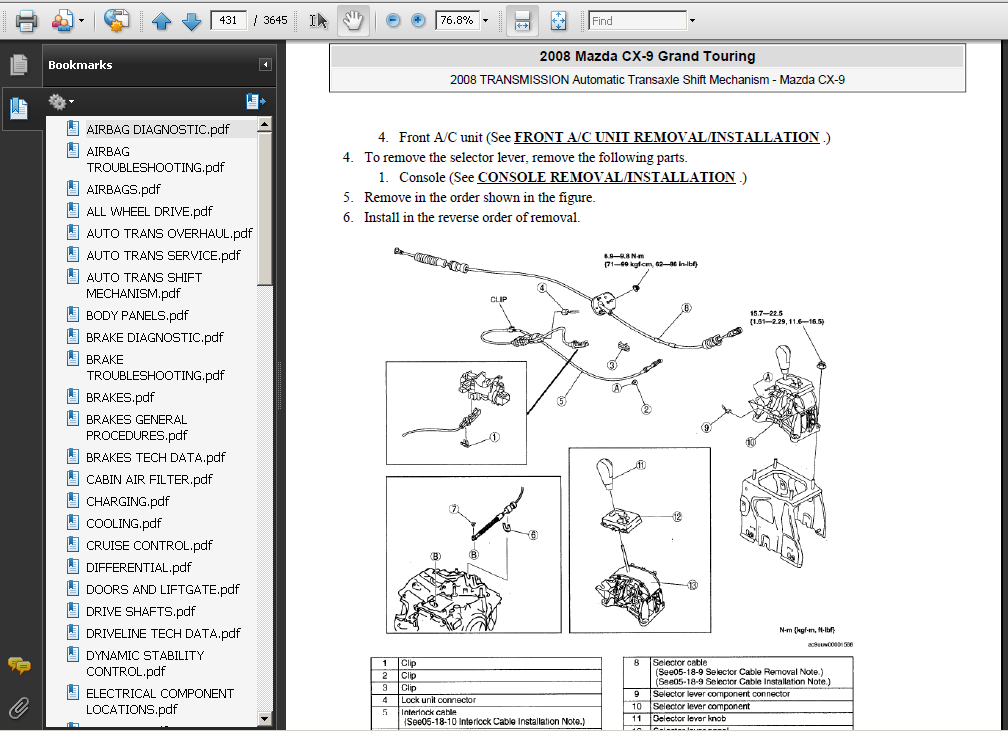The height and width of the screenshot is (732, 1008).
Task: Follow CONSOLE REMOVAL/INSTALLATION link
Action: (x=606, y=177)
